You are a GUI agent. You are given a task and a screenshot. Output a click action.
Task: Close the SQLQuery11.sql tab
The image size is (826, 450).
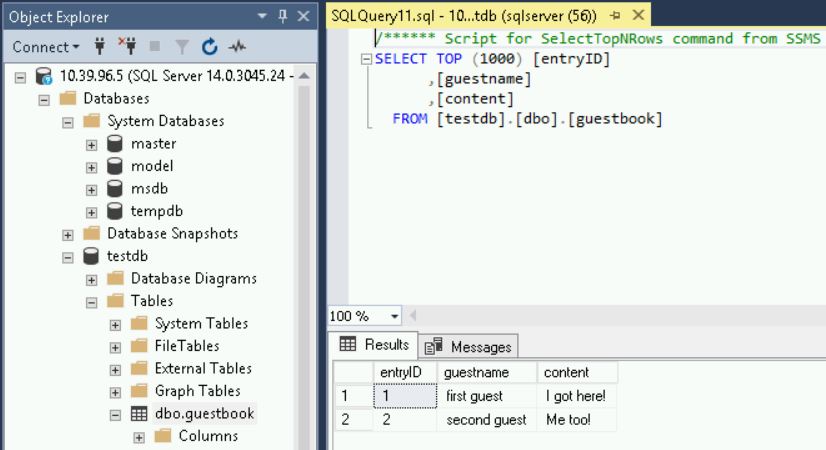click(636, 16)
